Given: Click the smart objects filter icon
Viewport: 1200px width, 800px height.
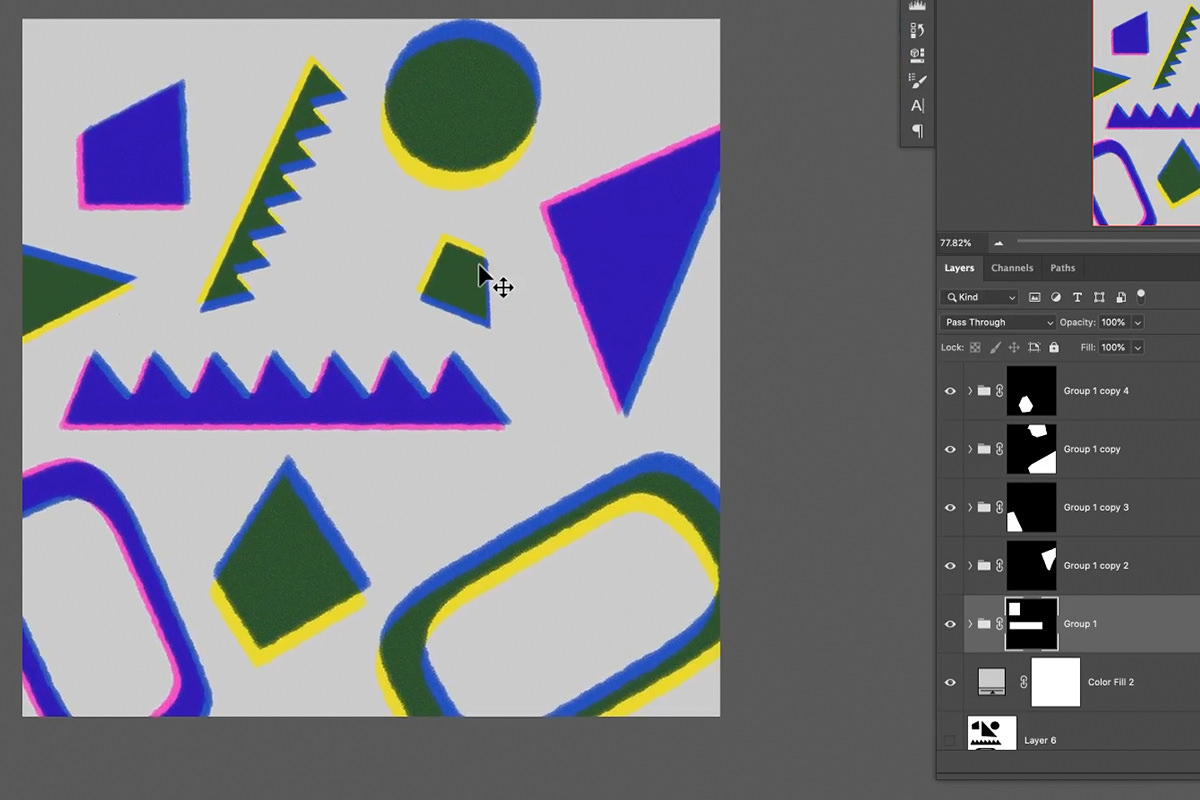Looking at the screenshot, I should [x=1121, y=297].
